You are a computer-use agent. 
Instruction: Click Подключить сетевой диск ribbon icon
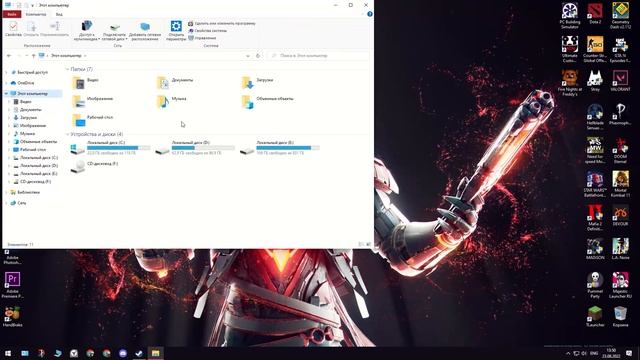115,27
